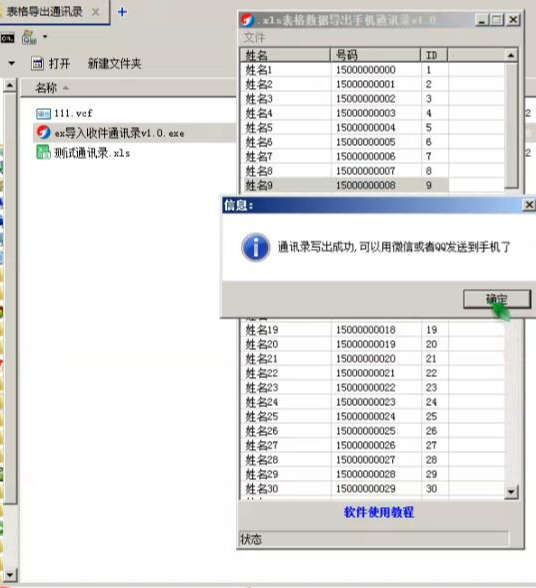This screenshot has height=588, width=536.
Task: Open a new tab with the plus icon
Action: coord(122,12)
